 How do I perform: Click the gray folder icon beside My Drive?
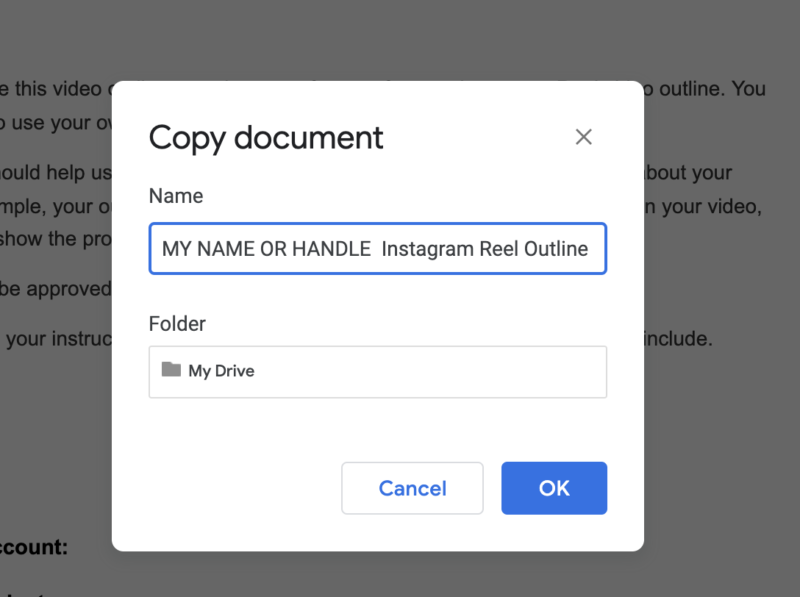[x=171, y=369]
